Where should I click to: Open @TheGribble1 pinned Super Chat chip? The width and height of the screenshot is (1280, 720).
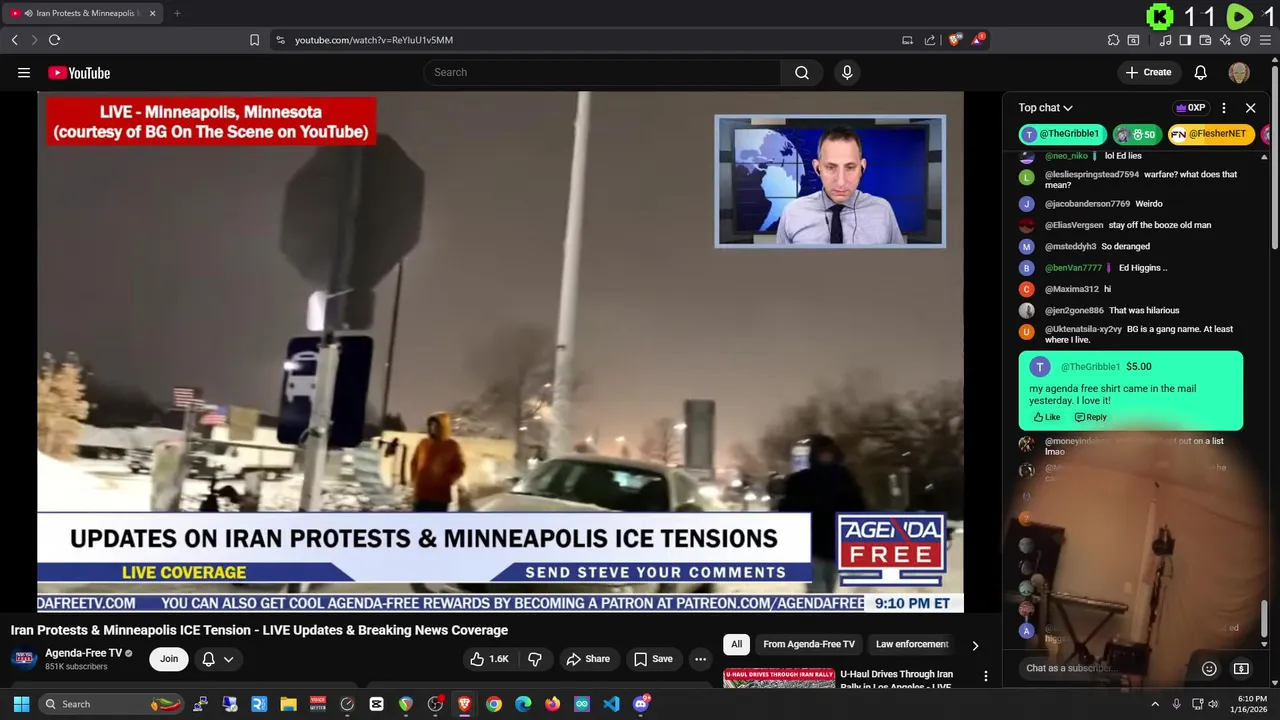(1063, 134)
